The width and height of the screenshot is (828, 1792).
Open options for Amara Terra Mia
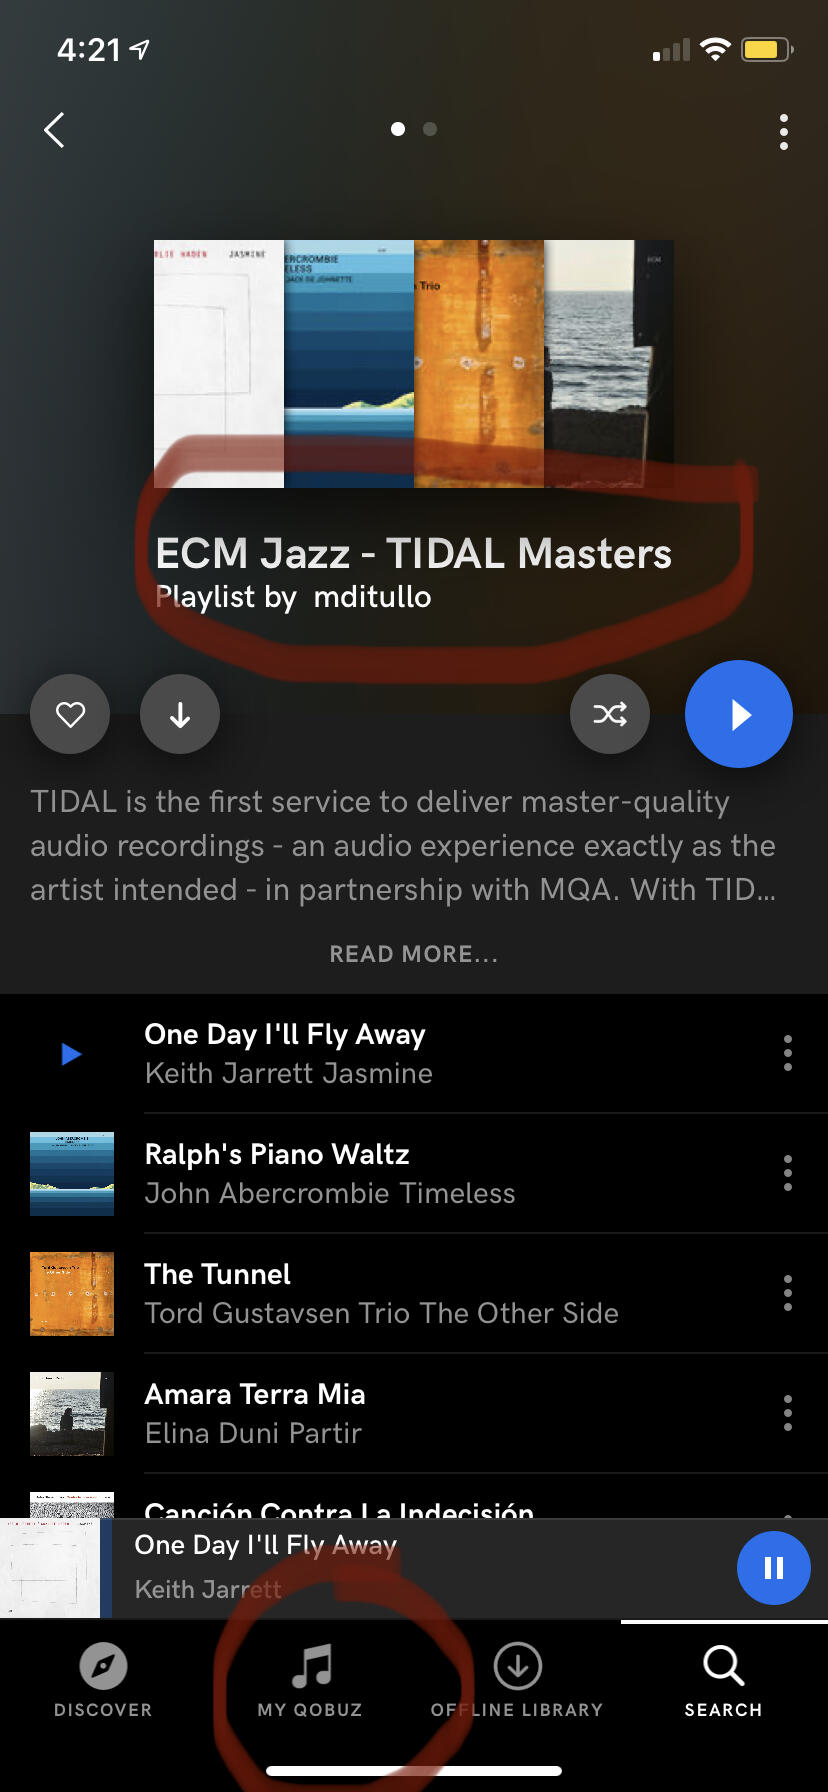click(788, 1413)
